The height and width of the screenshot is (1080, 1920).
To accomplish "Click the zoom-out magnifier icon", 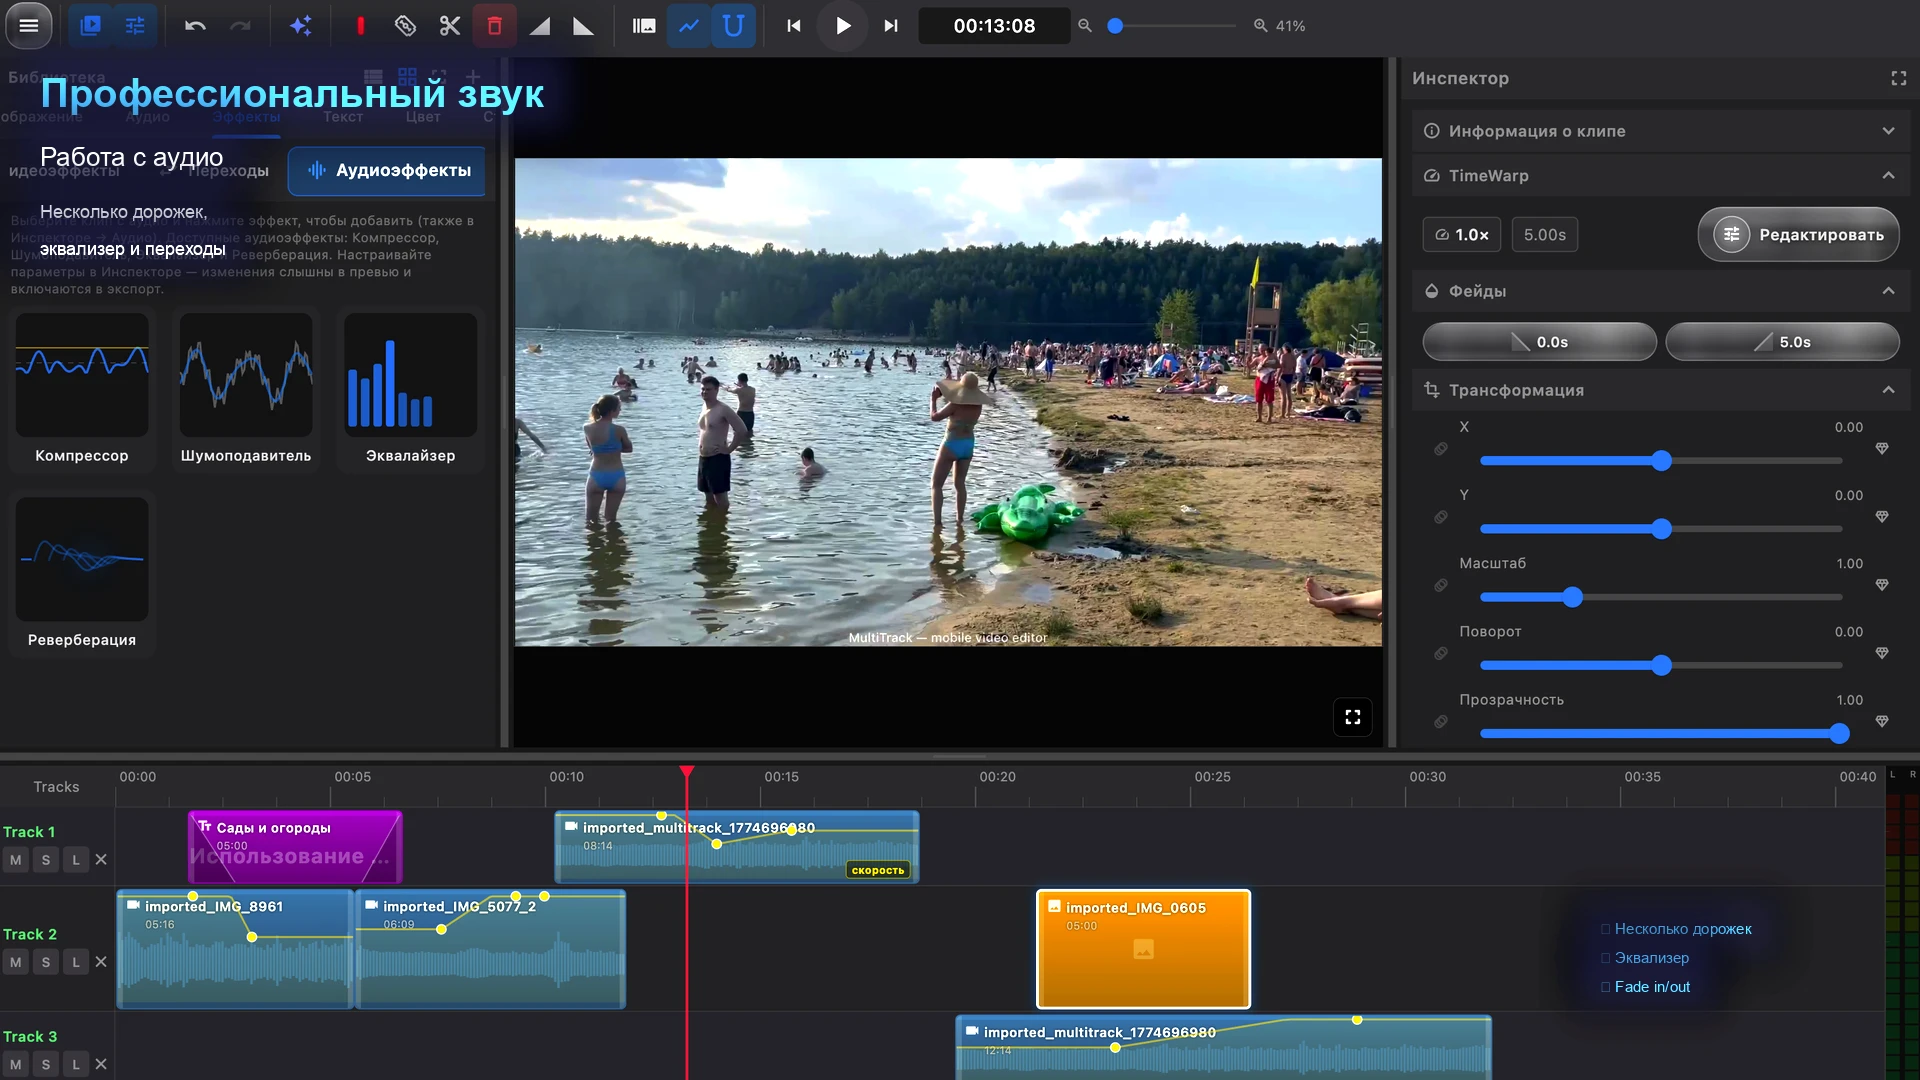I will 1085,26.
